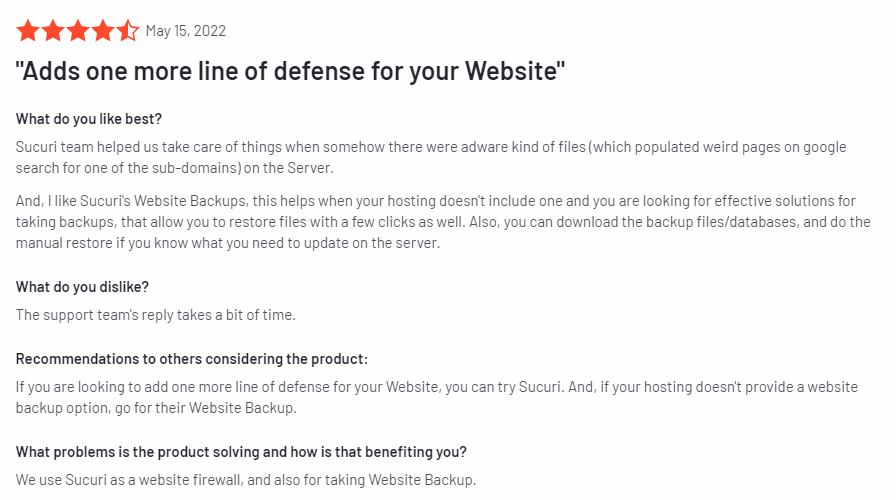896x500 pixels.
Task: Click the 'What do you dislike?' heading
Action: (82, 287)
